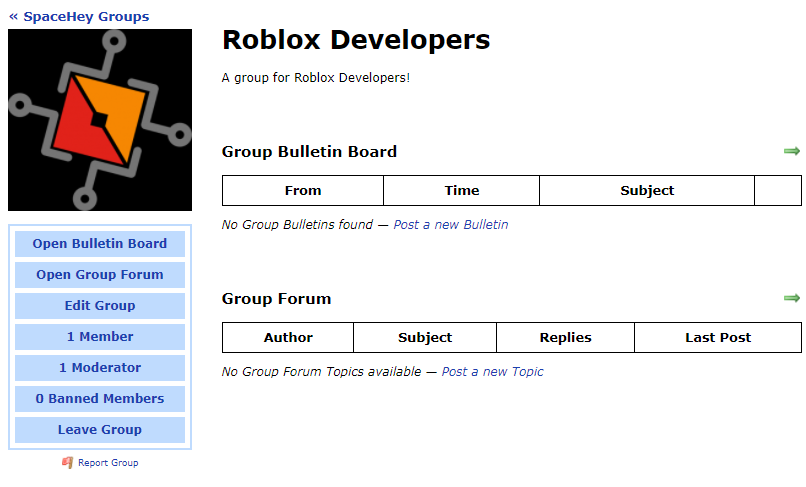Click the green arrow beside Group Bulletin Board

[x=792, y=151]
